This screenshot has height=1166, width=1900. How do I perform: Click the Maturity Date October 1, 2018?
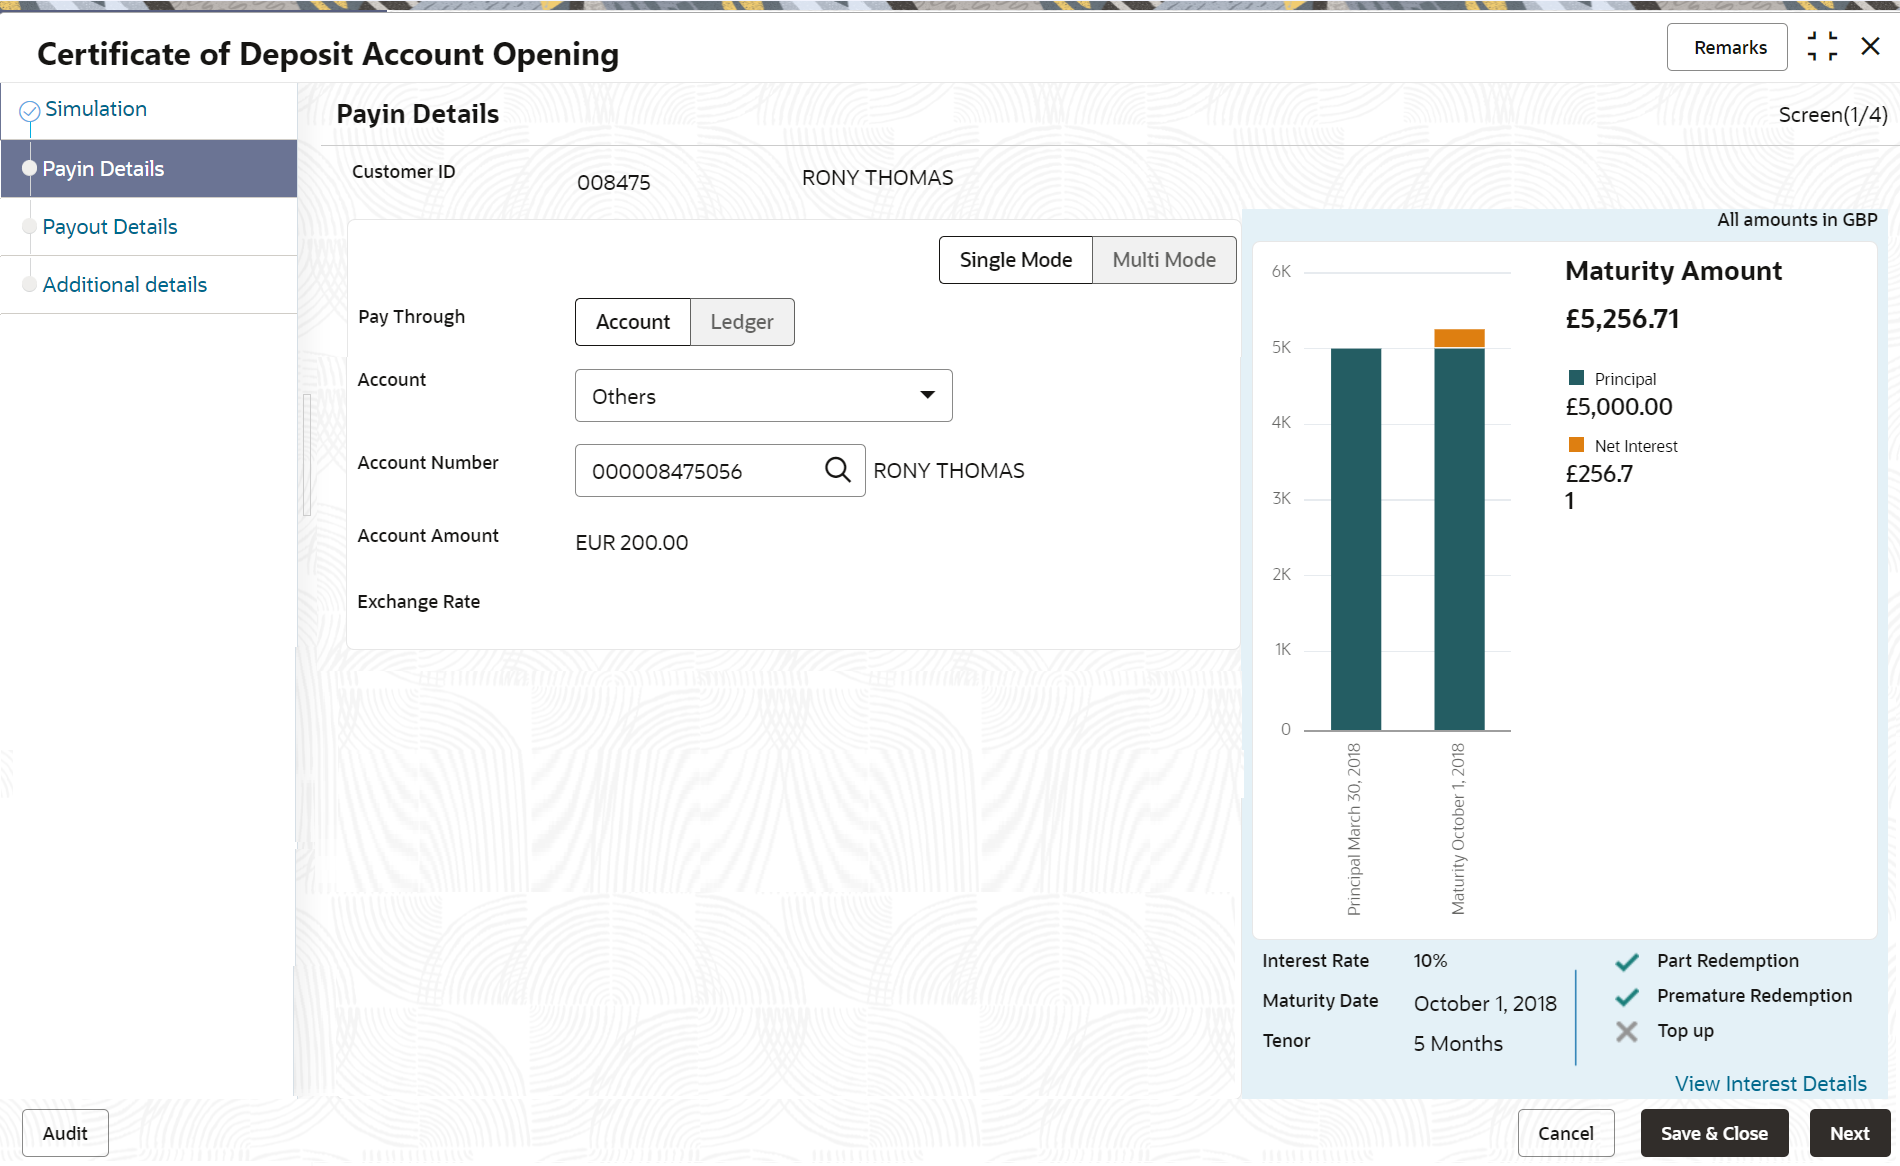point(1485,1004)
